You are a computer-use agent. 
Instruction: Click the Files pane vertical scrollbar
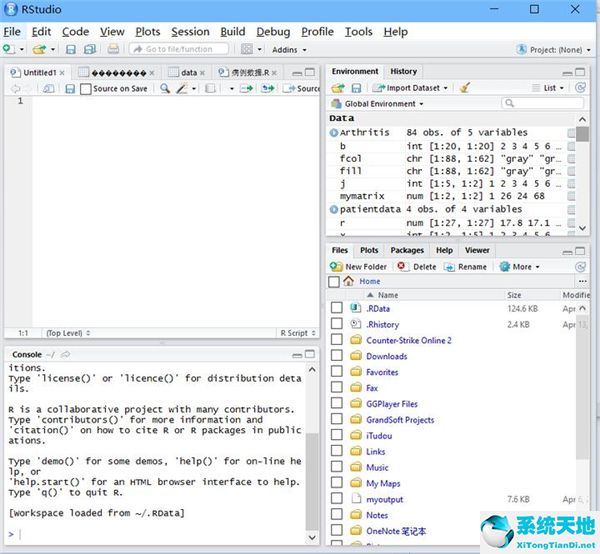[582, 386]
